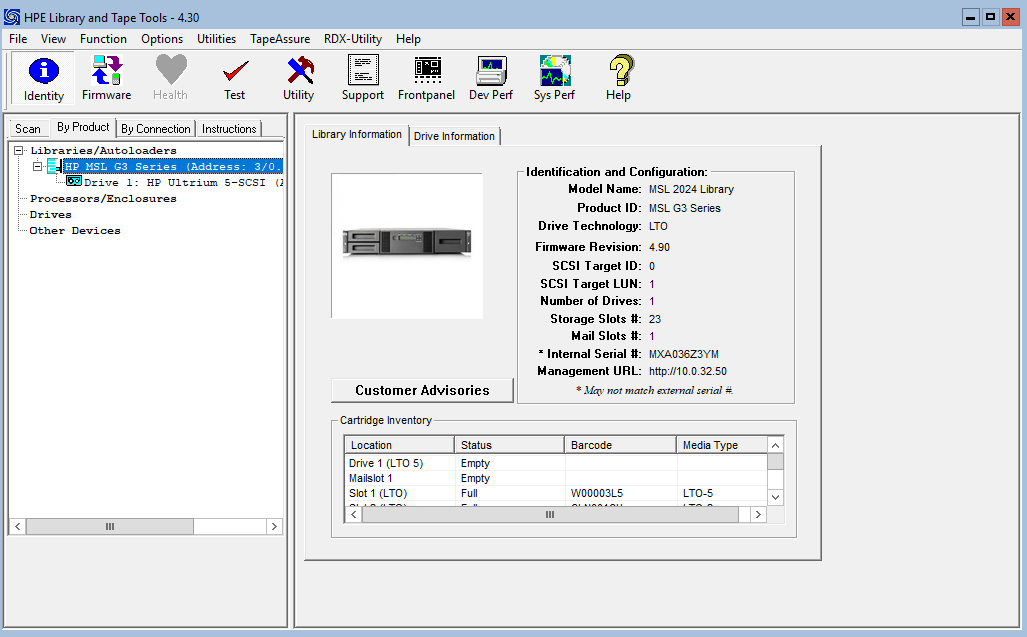The width and height of the screenshot is (1027, 637).
Task: Click the Customer Advisories button
Action: pos(422,390)
